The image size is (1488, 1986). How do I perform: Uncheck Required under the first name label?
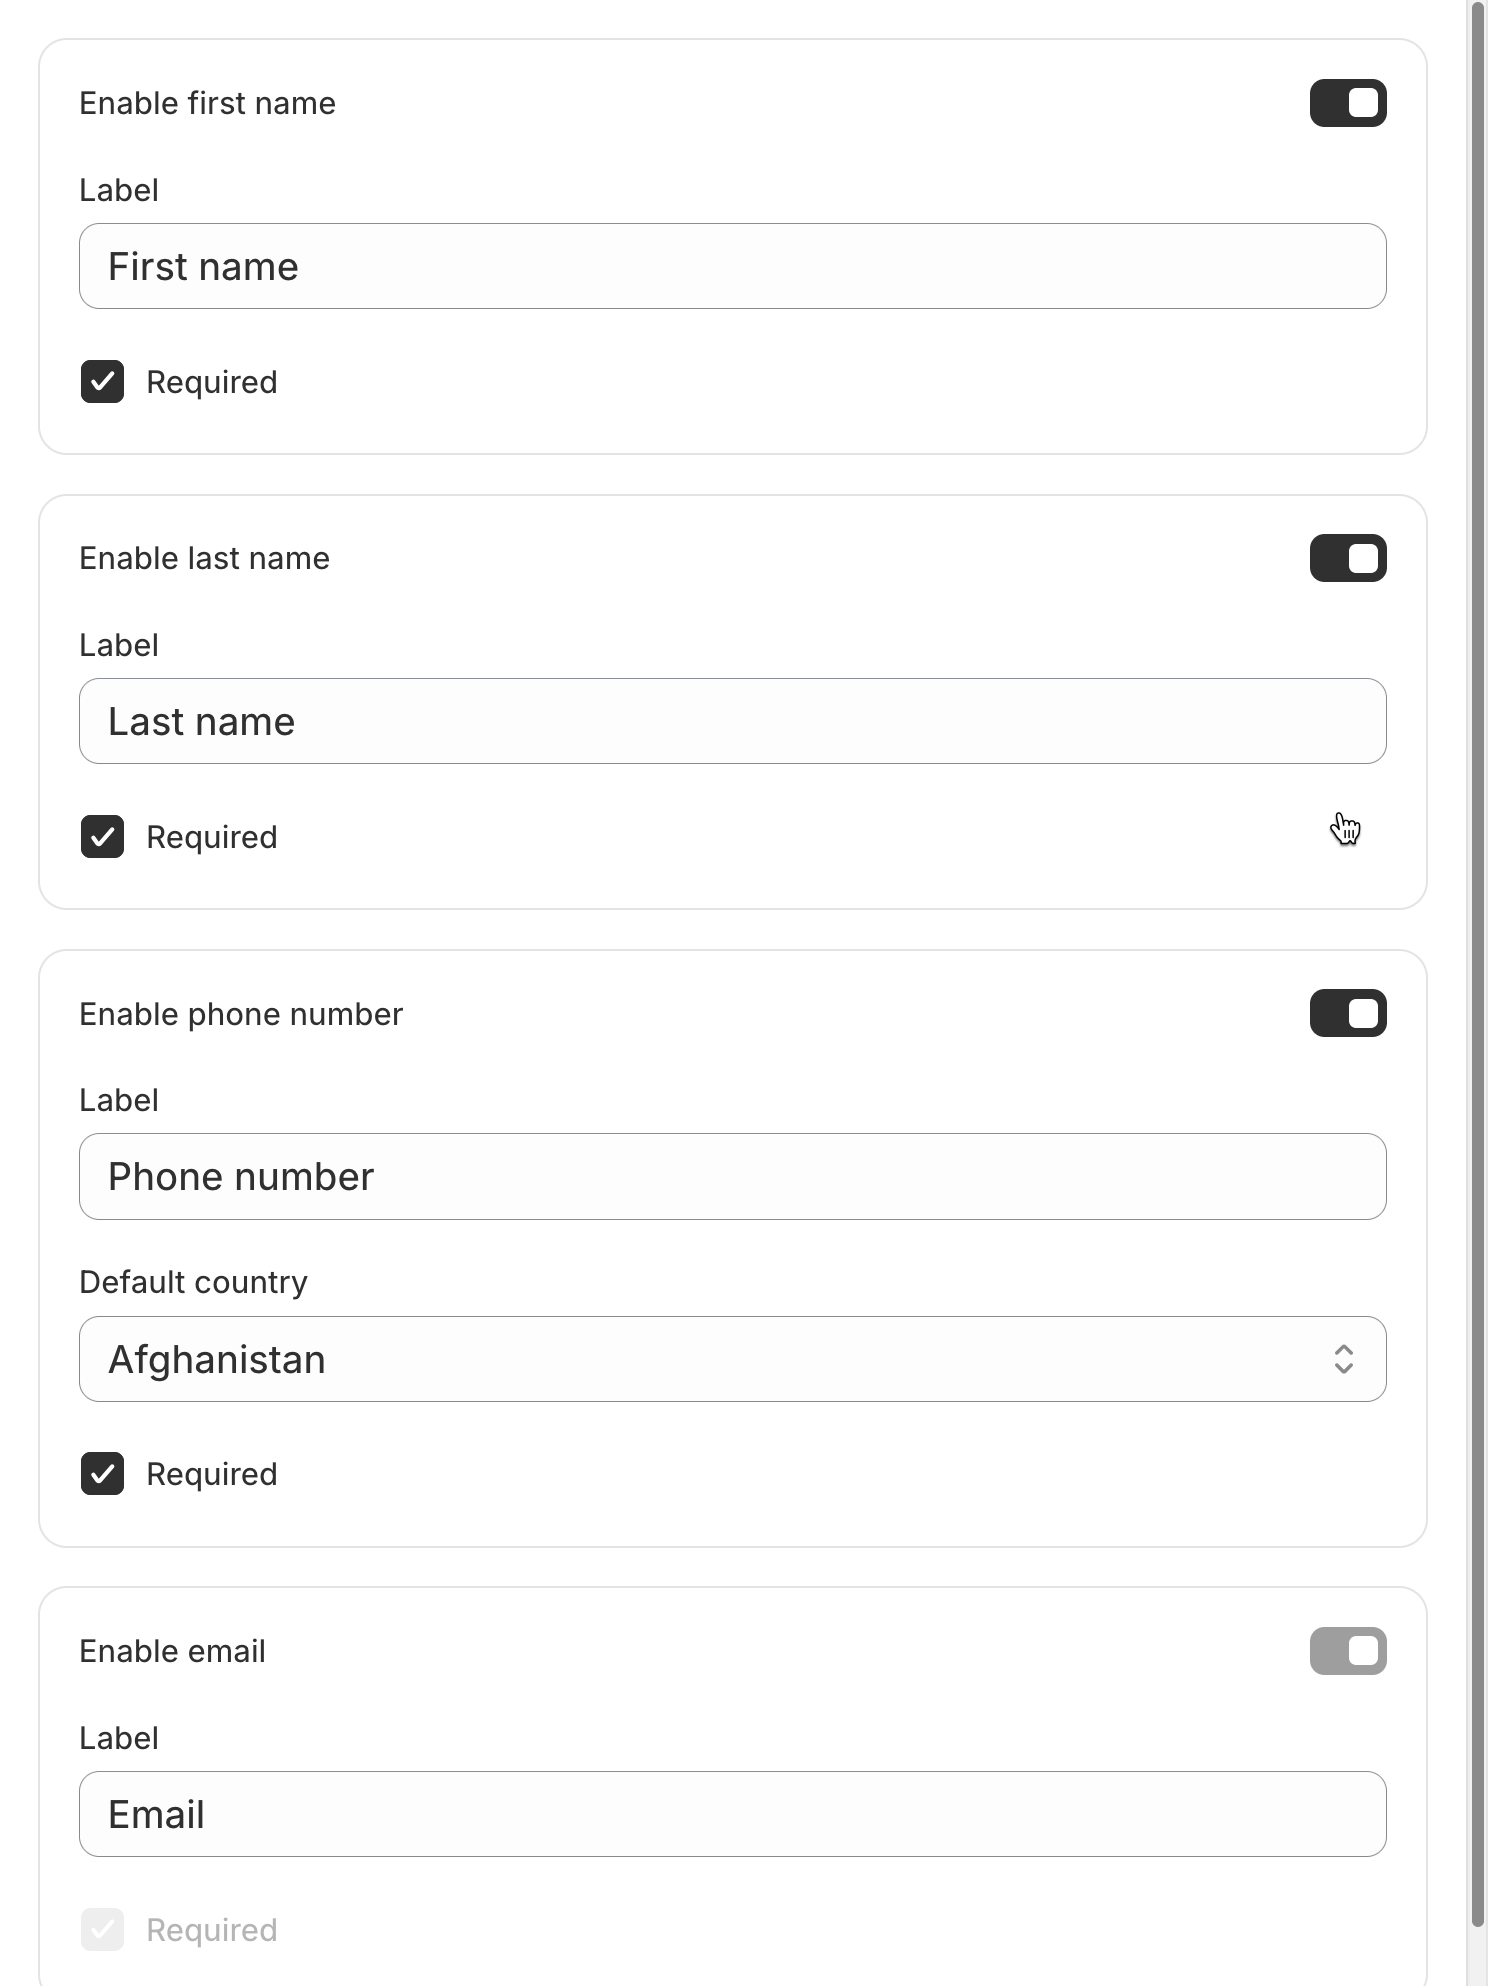(x=102, y=382)
